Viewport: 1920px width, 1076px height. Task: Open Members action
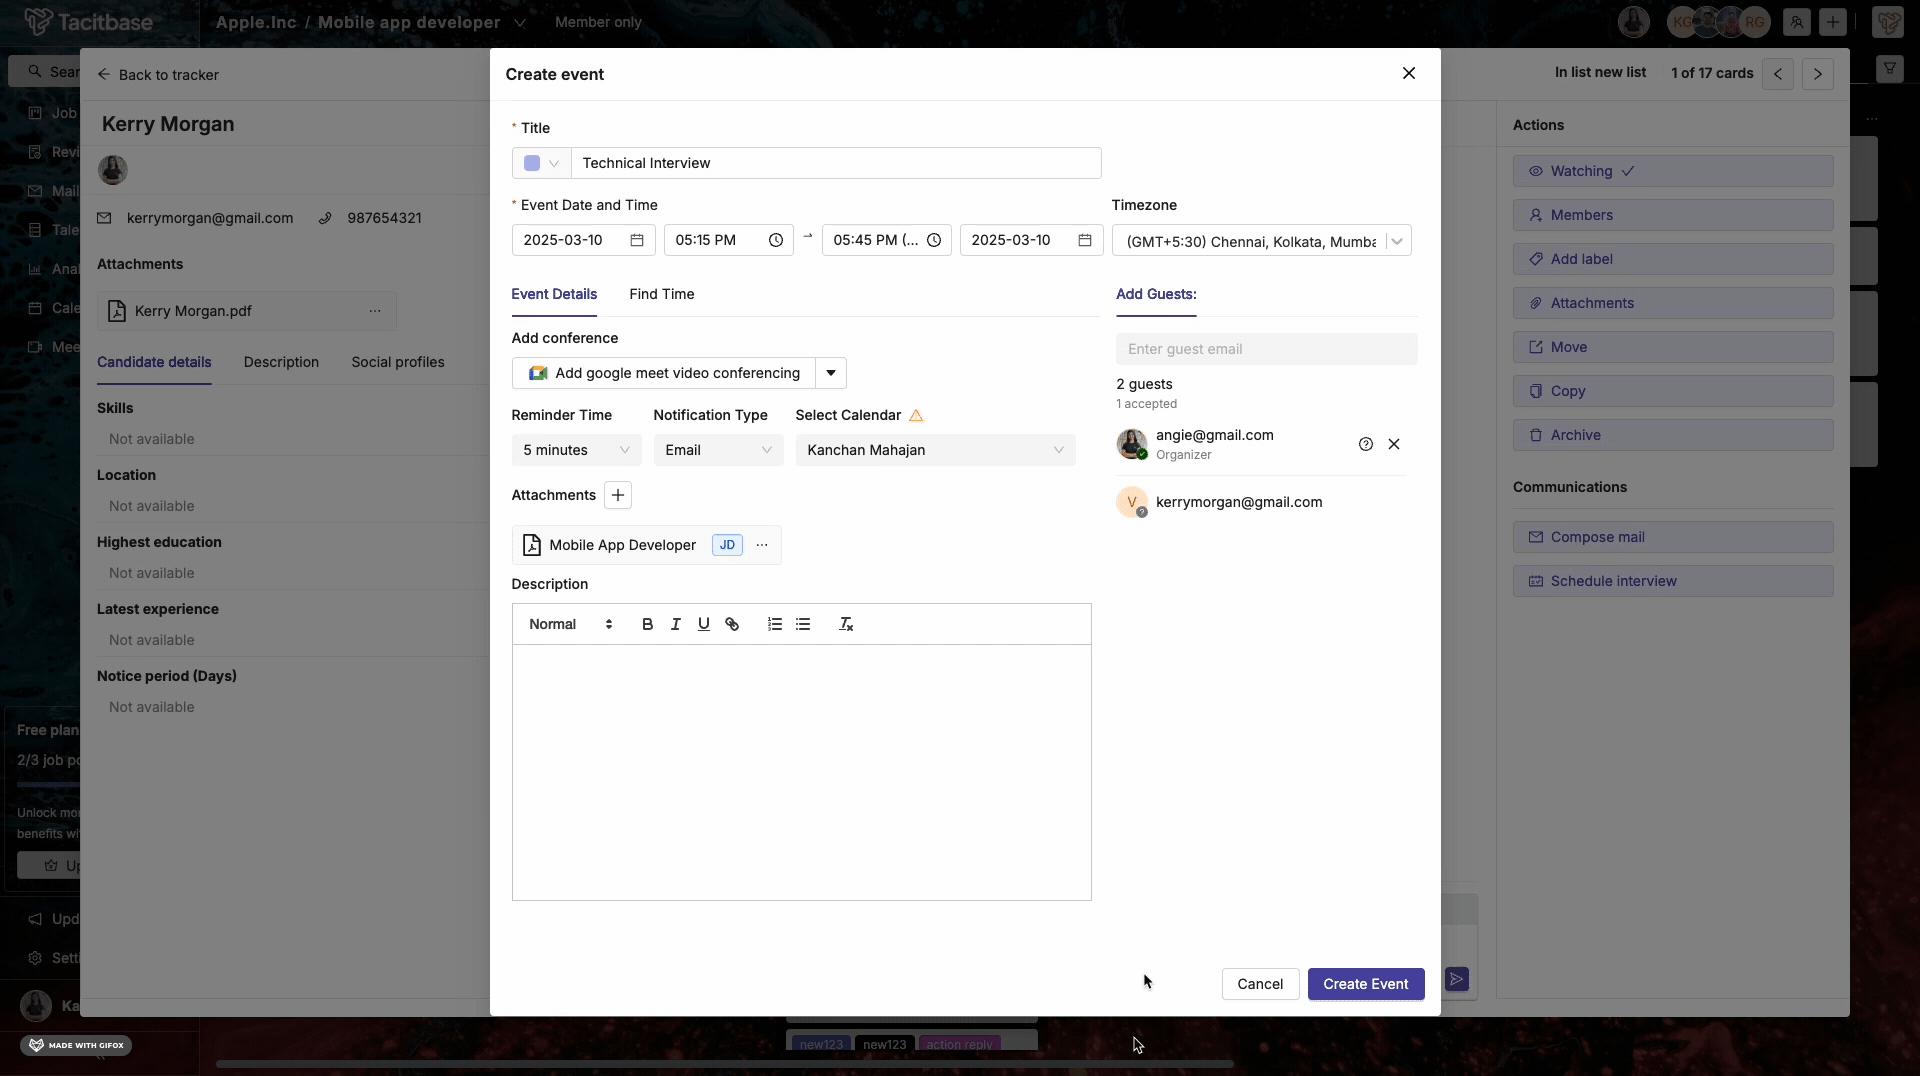pyautogui.click(x=1673, y=215)
